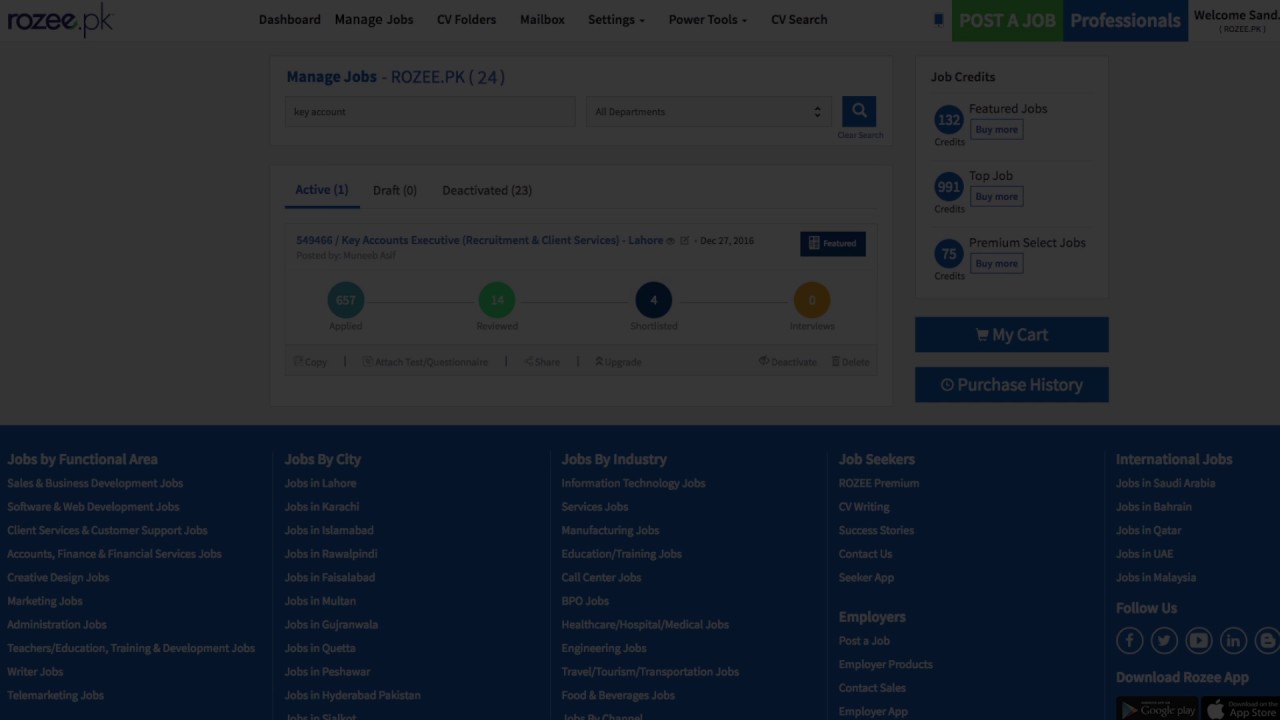Screen dimensions: 1280x720
Task: Click the eye icon beside the job title
Action: click(671, 241)
